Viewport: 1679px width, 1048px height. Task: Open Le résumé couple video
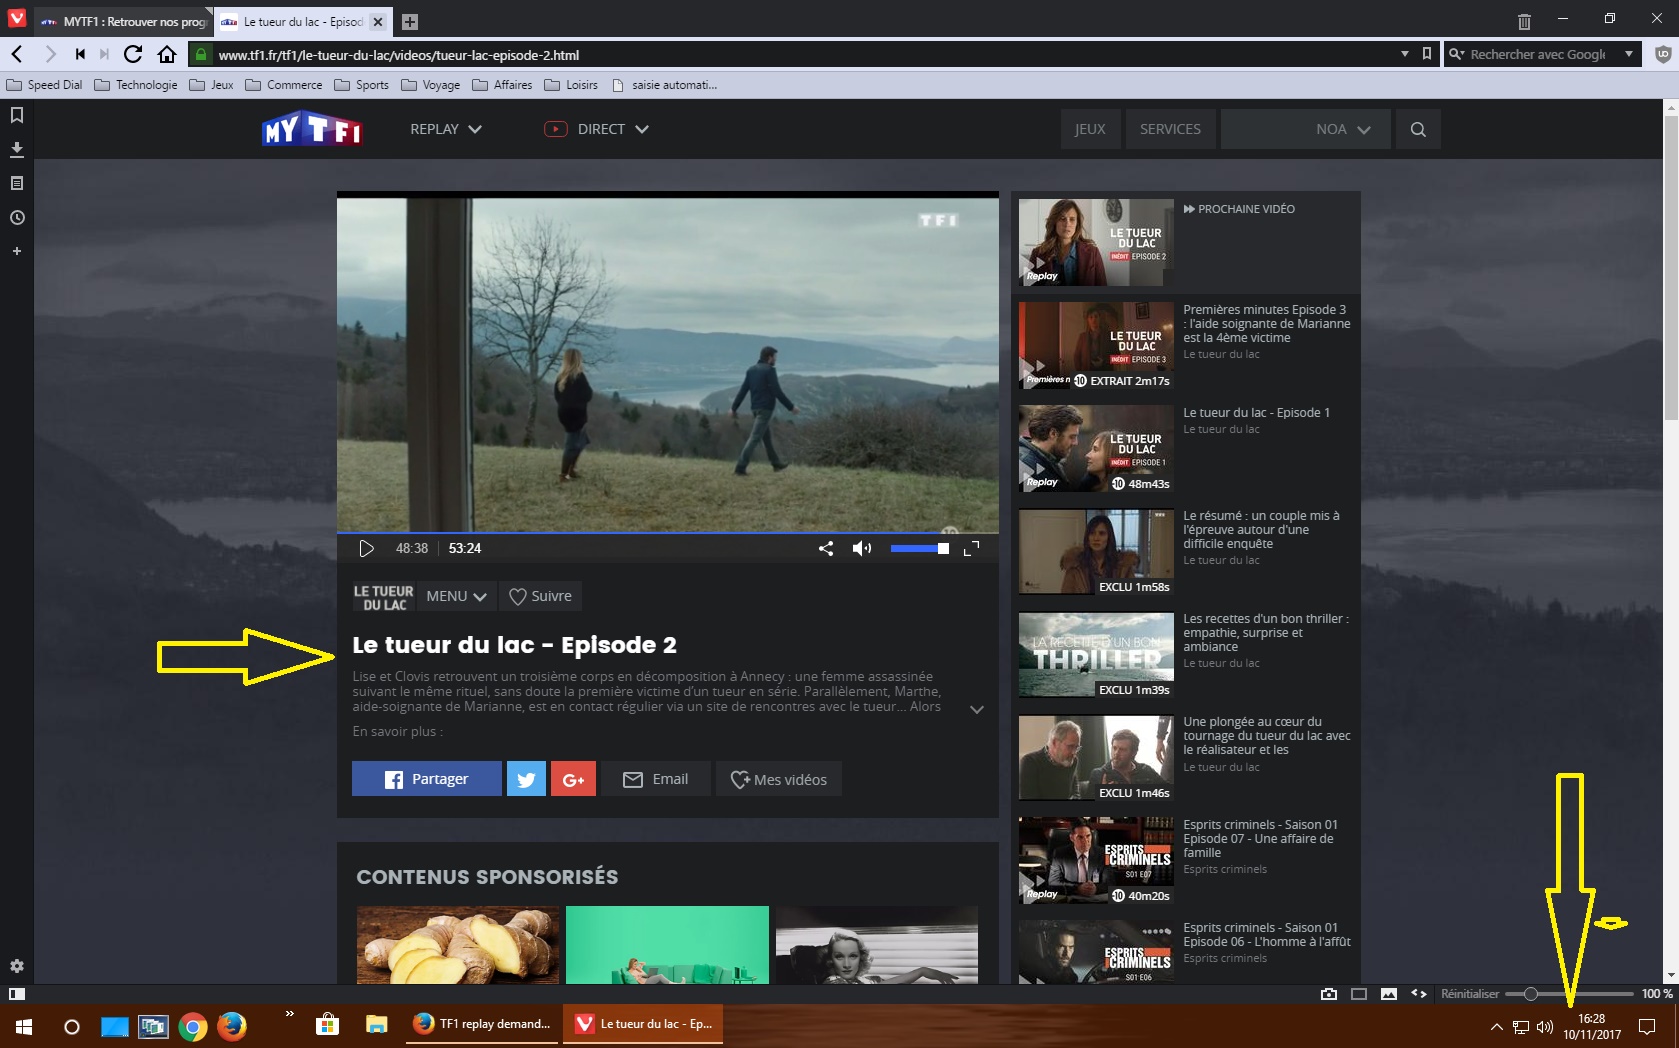(x=1185, y=551)
